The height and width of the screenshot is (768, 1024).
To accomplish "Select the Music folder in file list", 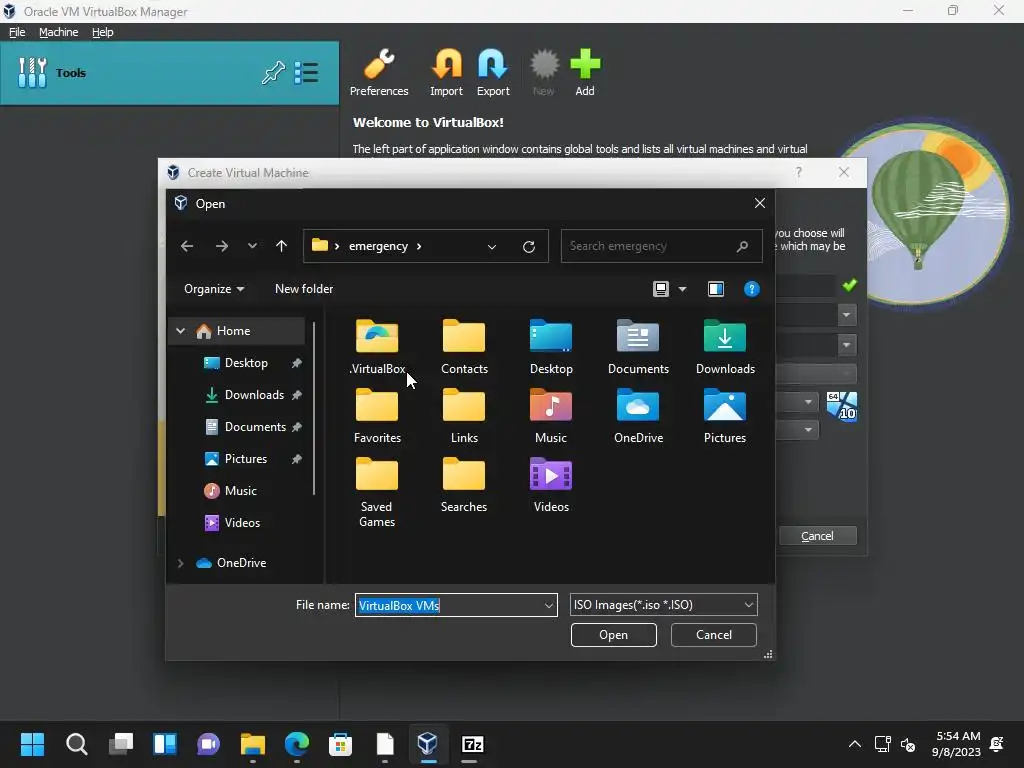I will 551,416.
